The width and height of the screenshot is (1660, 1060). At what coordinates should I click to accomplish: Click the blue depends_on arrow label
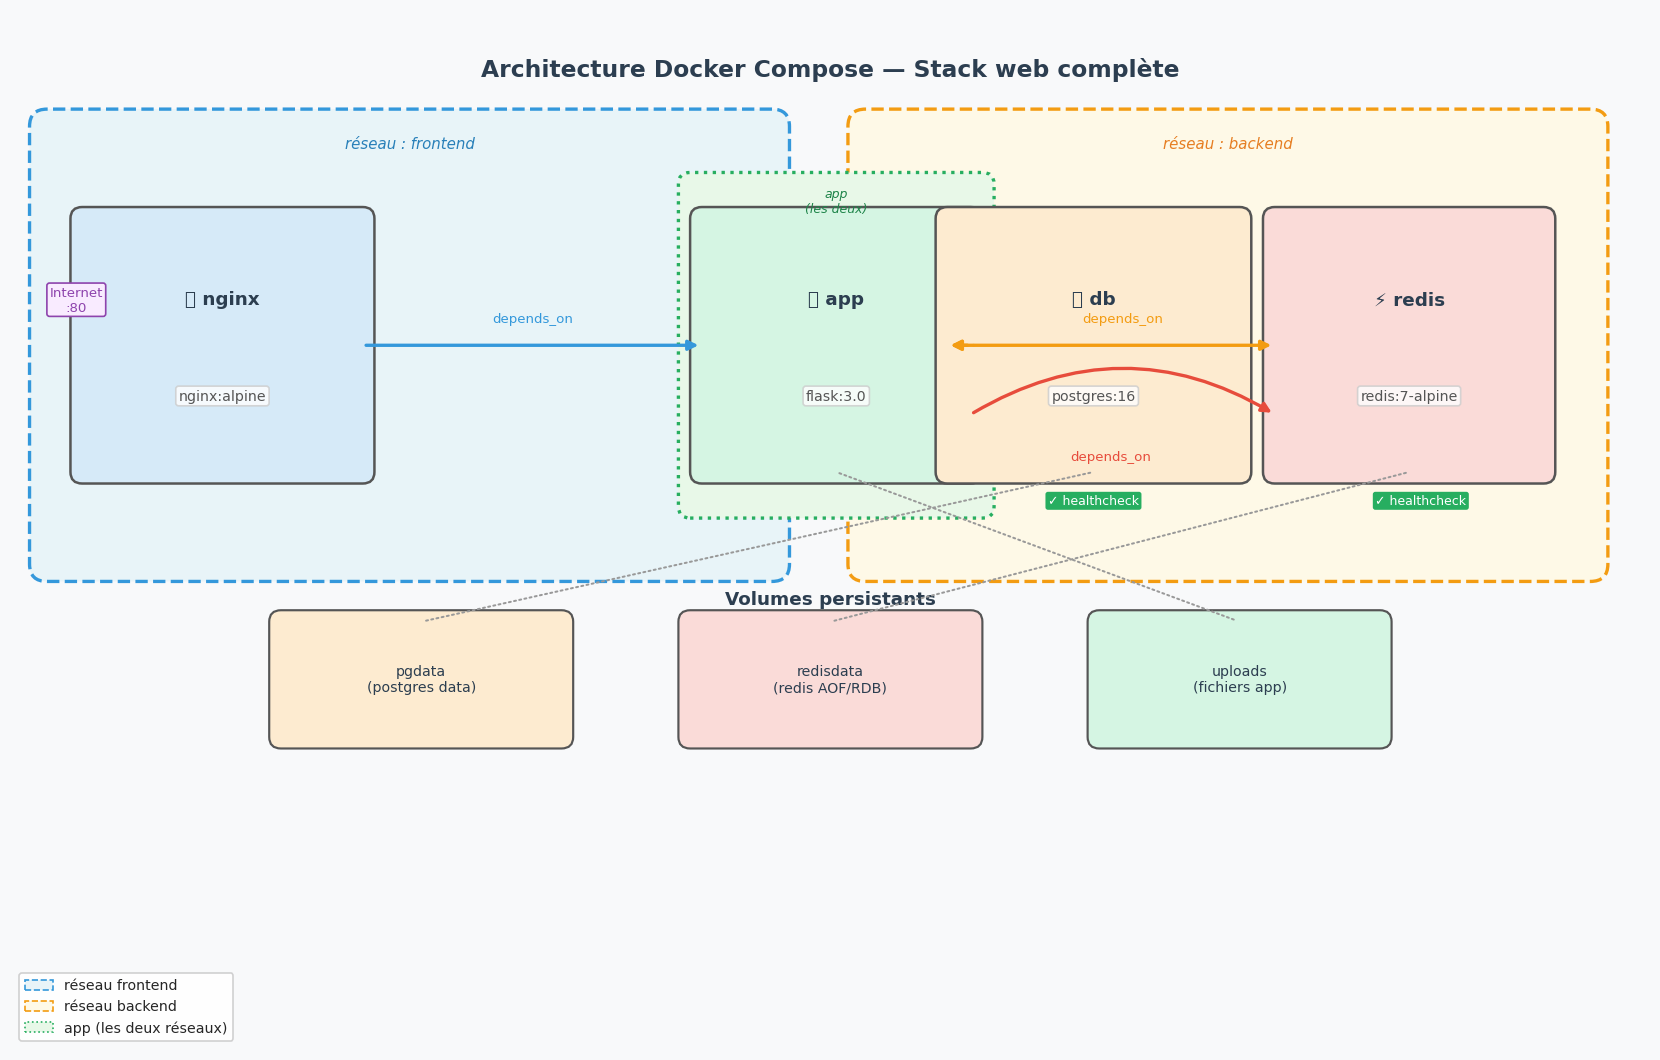[532, 320]
